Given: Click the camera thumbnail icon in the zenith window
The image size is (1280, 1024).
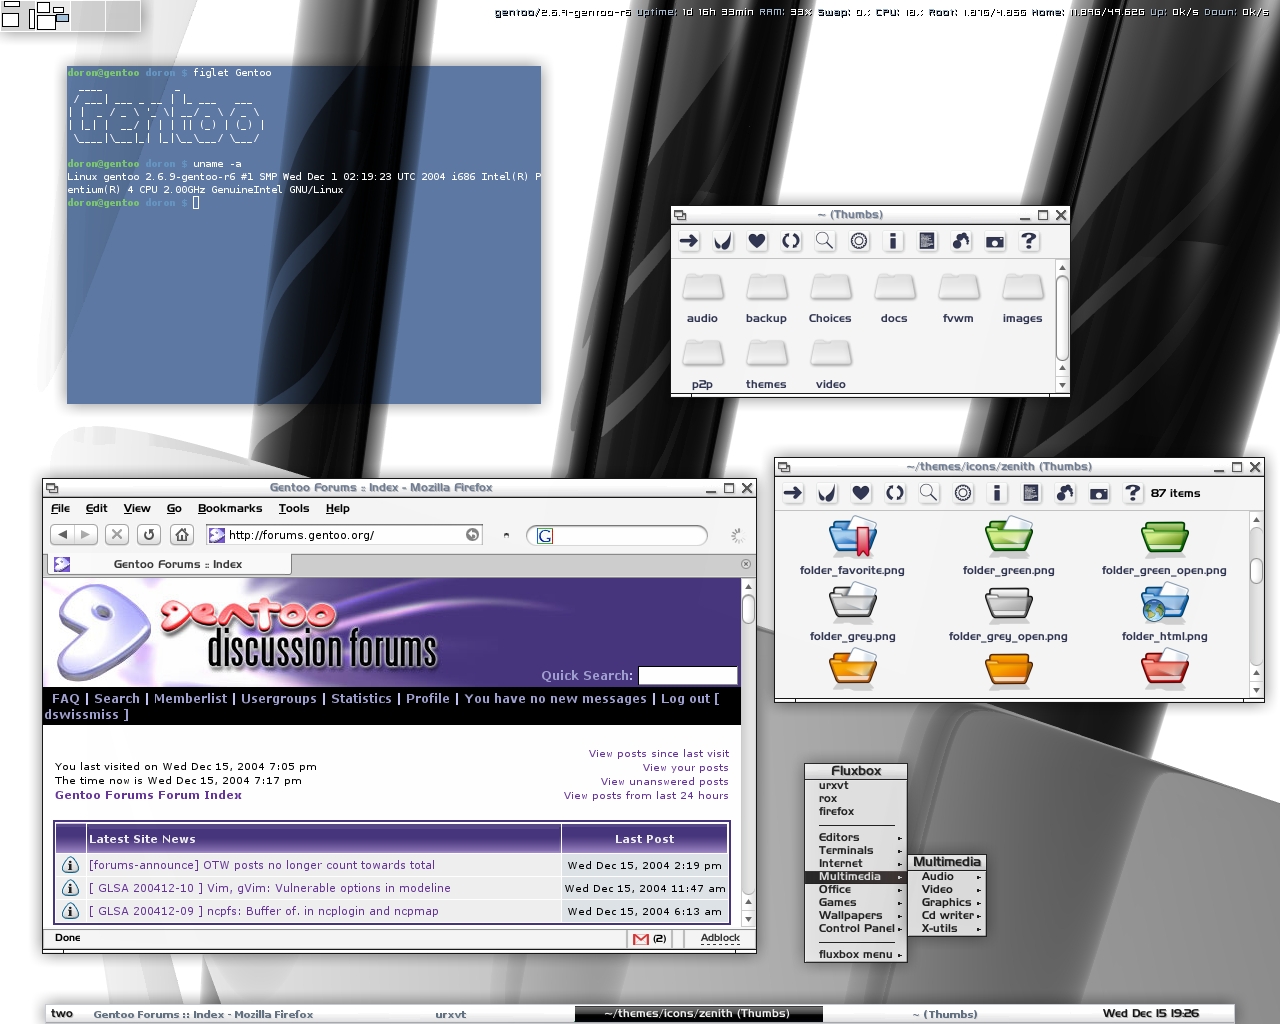Looking at the screenshot, I should pyautogui.click(x=1099, y=493).
